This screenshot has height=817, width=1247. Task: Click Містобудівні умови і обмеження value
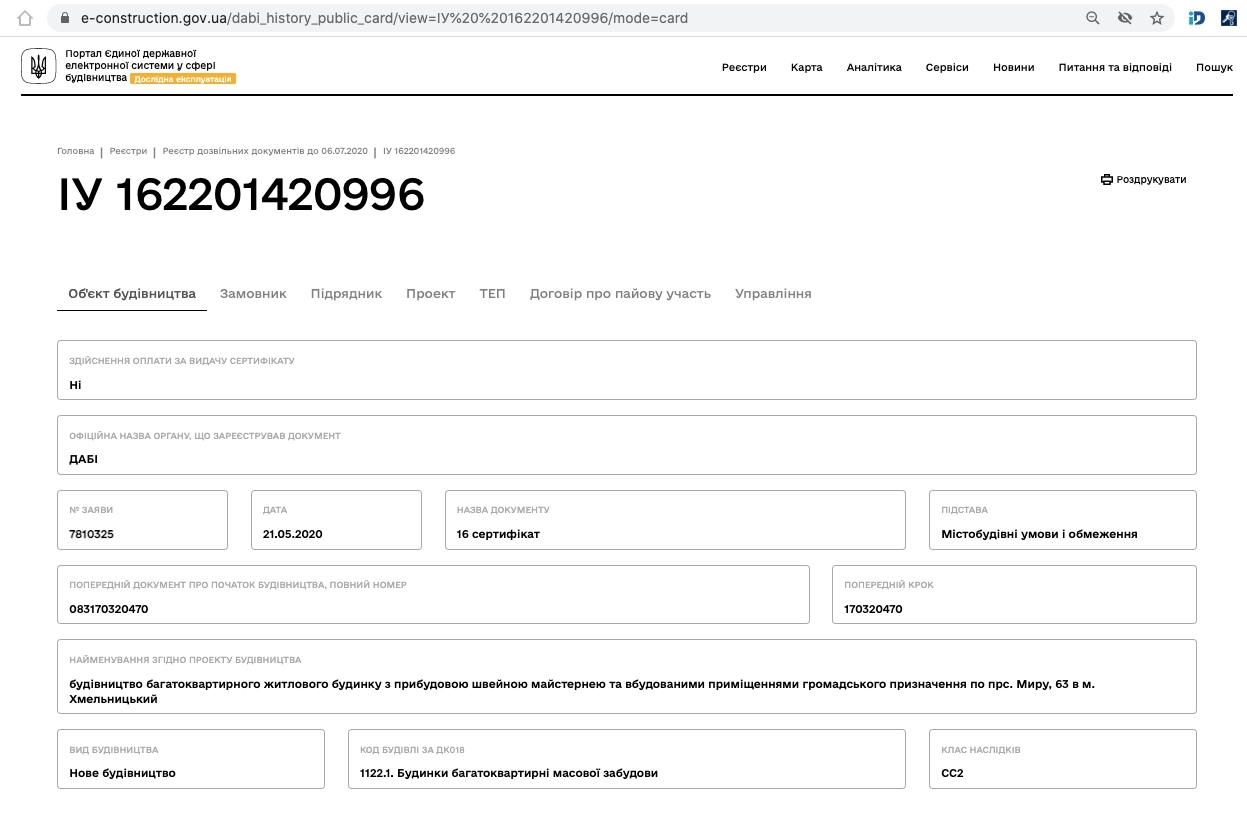(1039, 534)
